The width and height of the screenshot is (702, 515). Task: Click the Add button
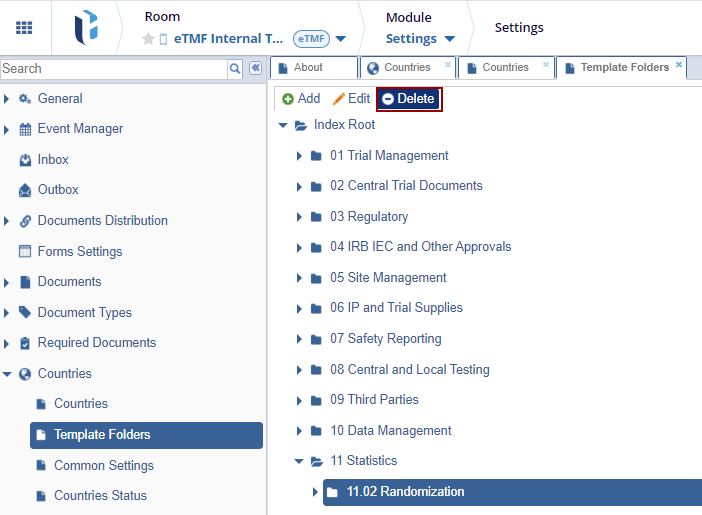[x=301, y=99]
